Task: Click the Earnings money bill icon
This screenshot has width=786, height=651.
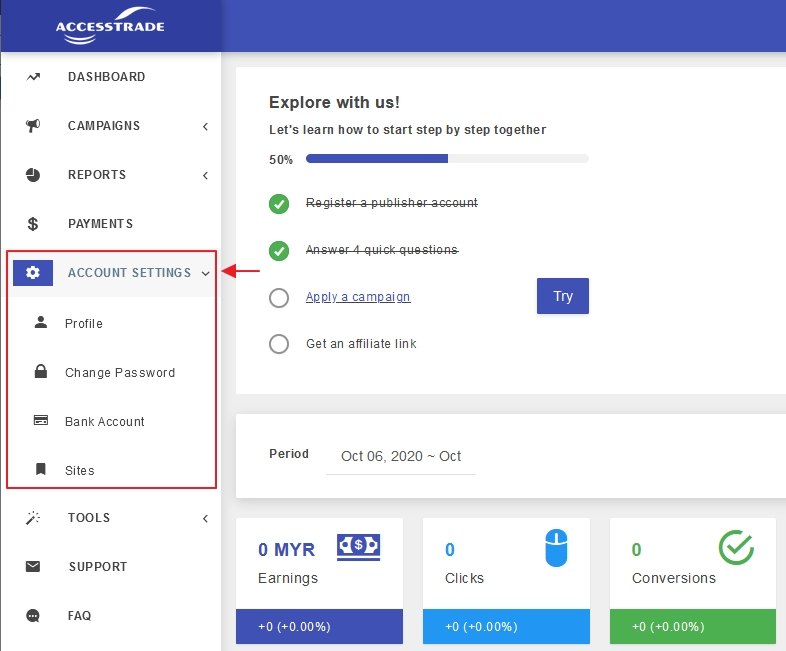Action: (x=358, y=547)
